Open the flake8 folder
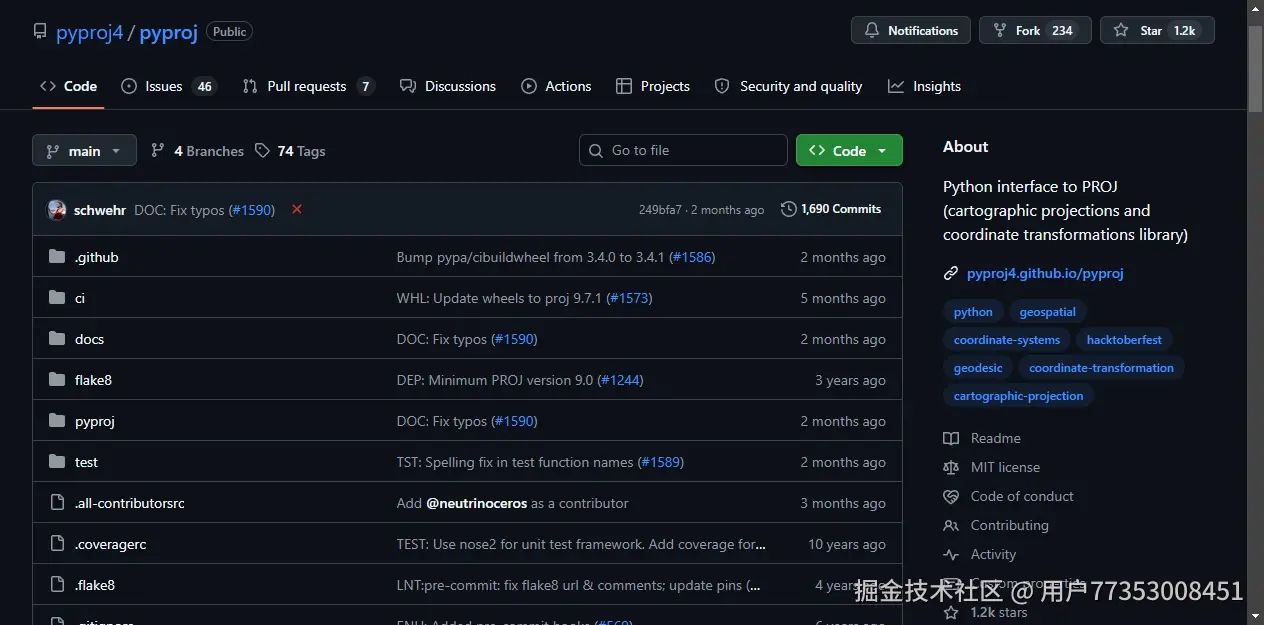This screenshot has height=625, width=1264. point(93,380)
